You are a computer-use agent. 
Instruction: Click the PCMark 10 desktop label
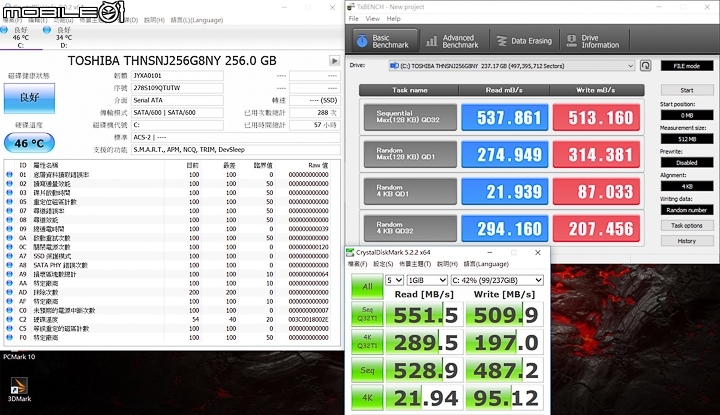coord(19,357)
